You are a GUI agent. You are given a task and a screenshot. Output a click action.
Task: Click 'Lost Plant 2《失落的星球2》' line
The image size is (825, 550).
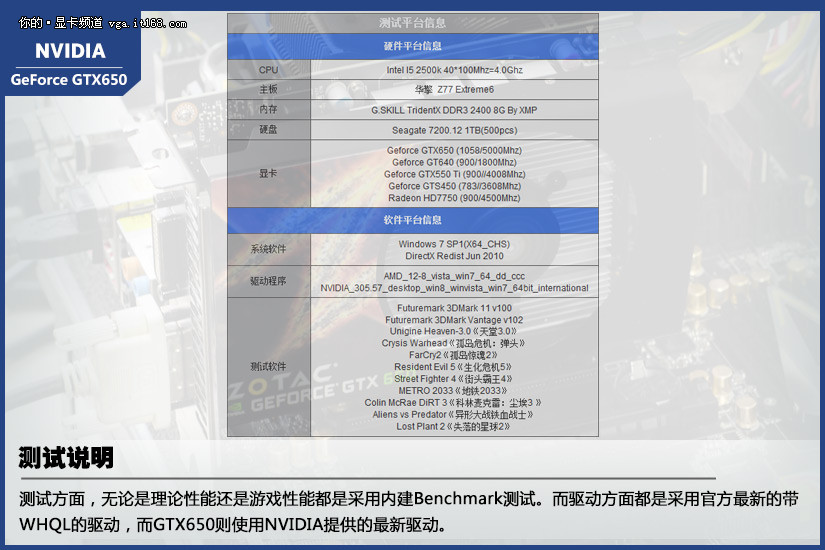coord(453,426)
